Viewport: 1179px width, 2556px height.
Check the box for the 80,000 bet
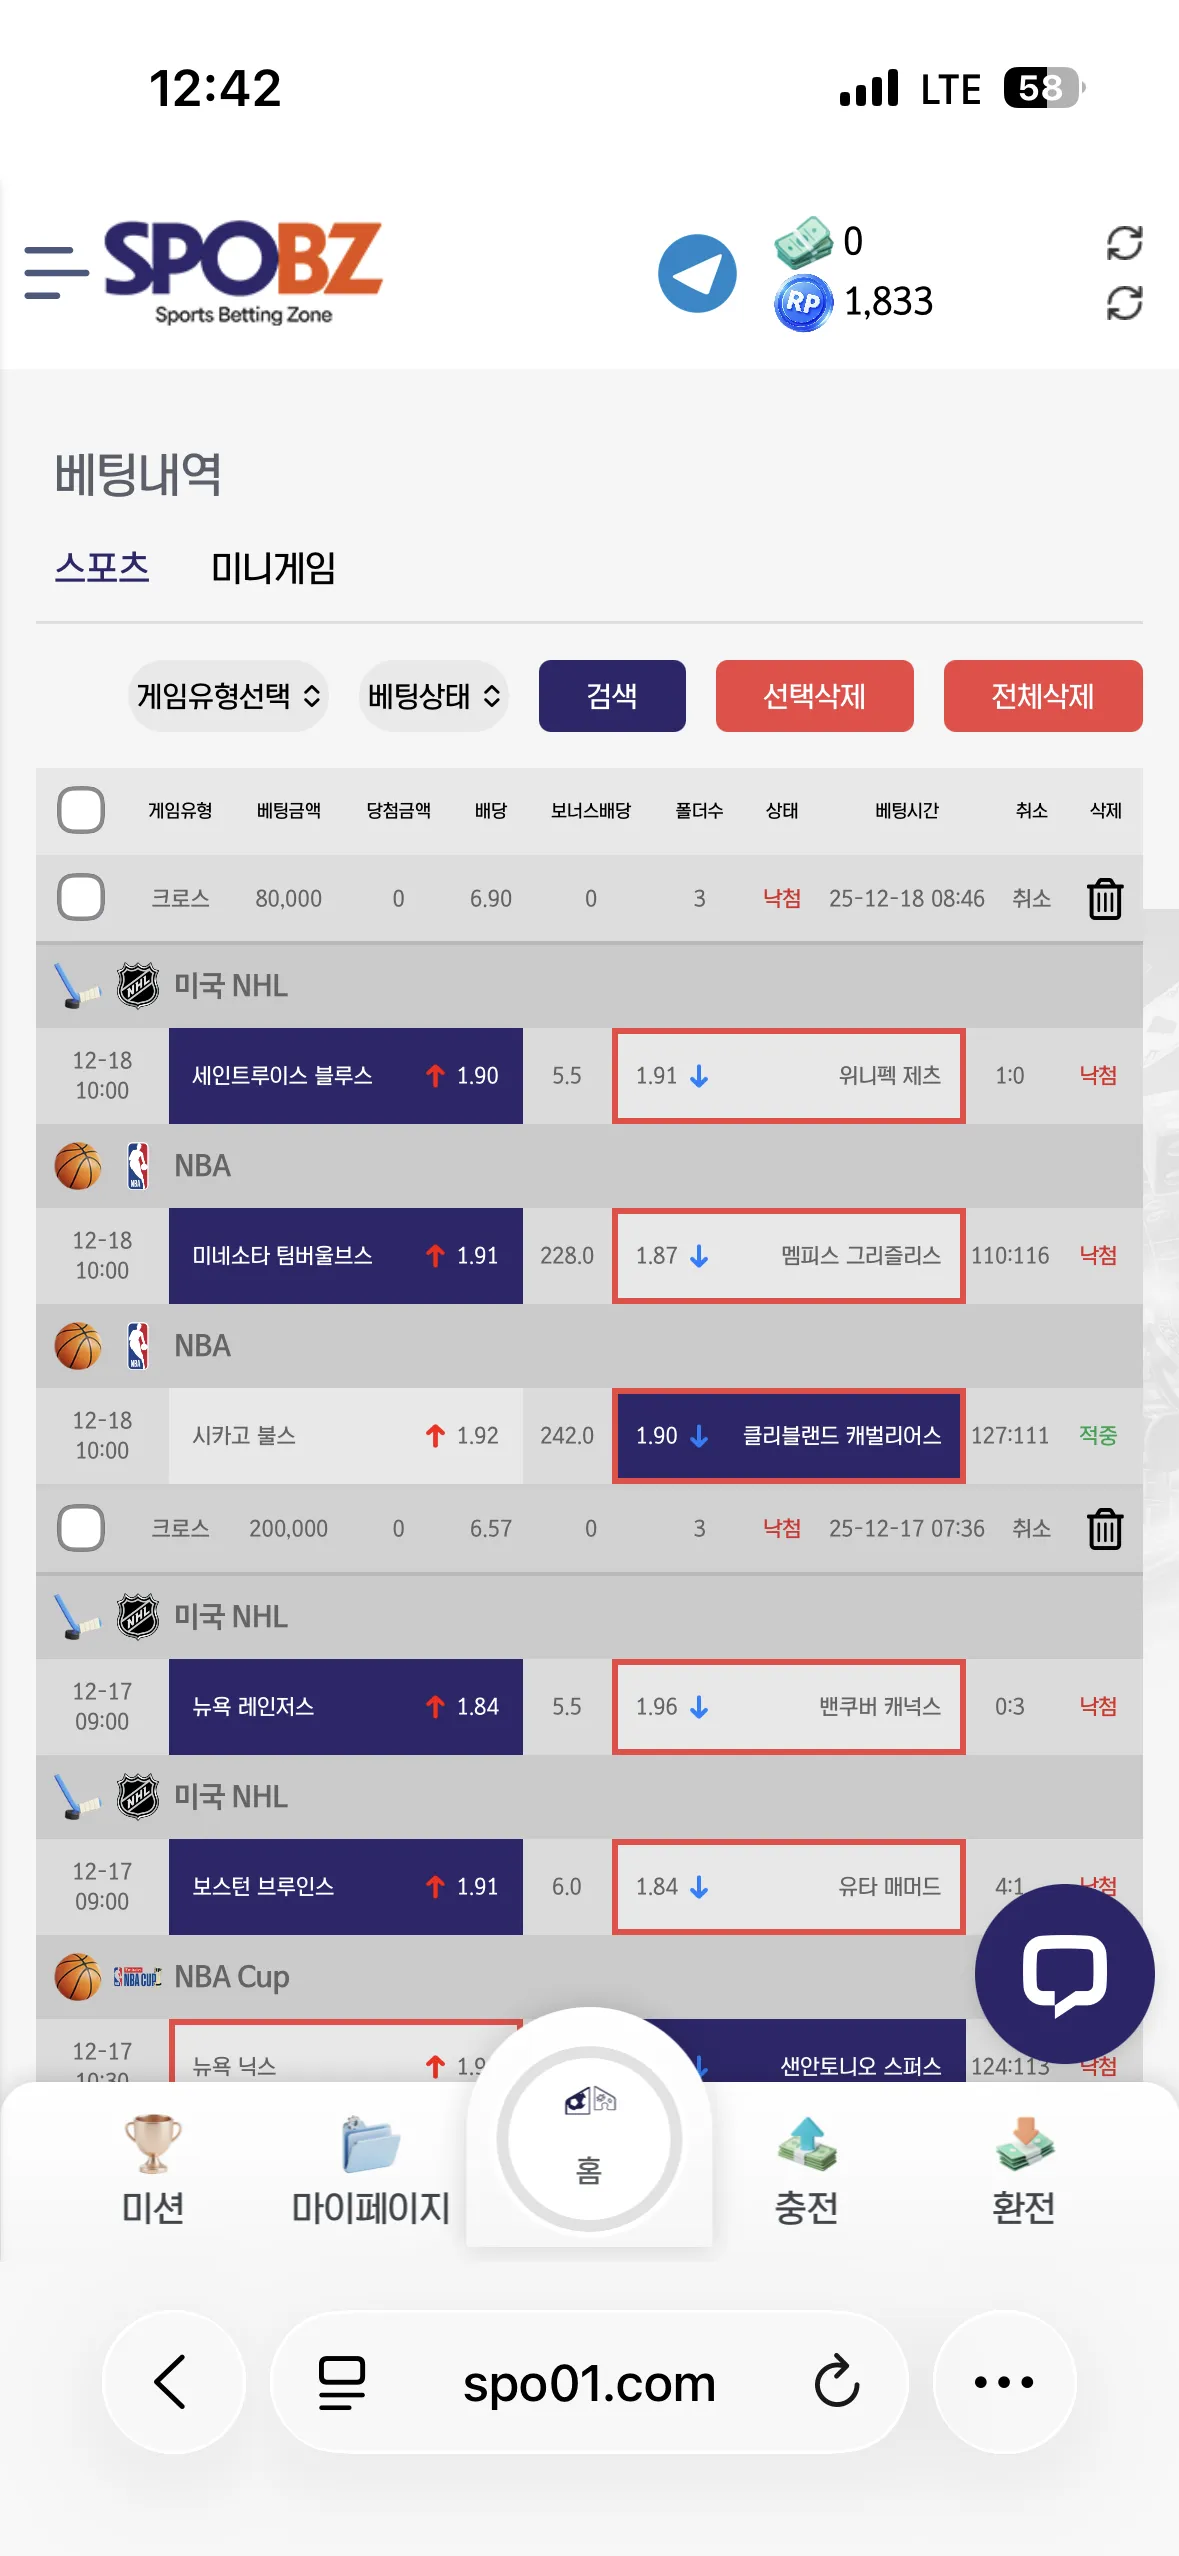(x=81, y=897)
